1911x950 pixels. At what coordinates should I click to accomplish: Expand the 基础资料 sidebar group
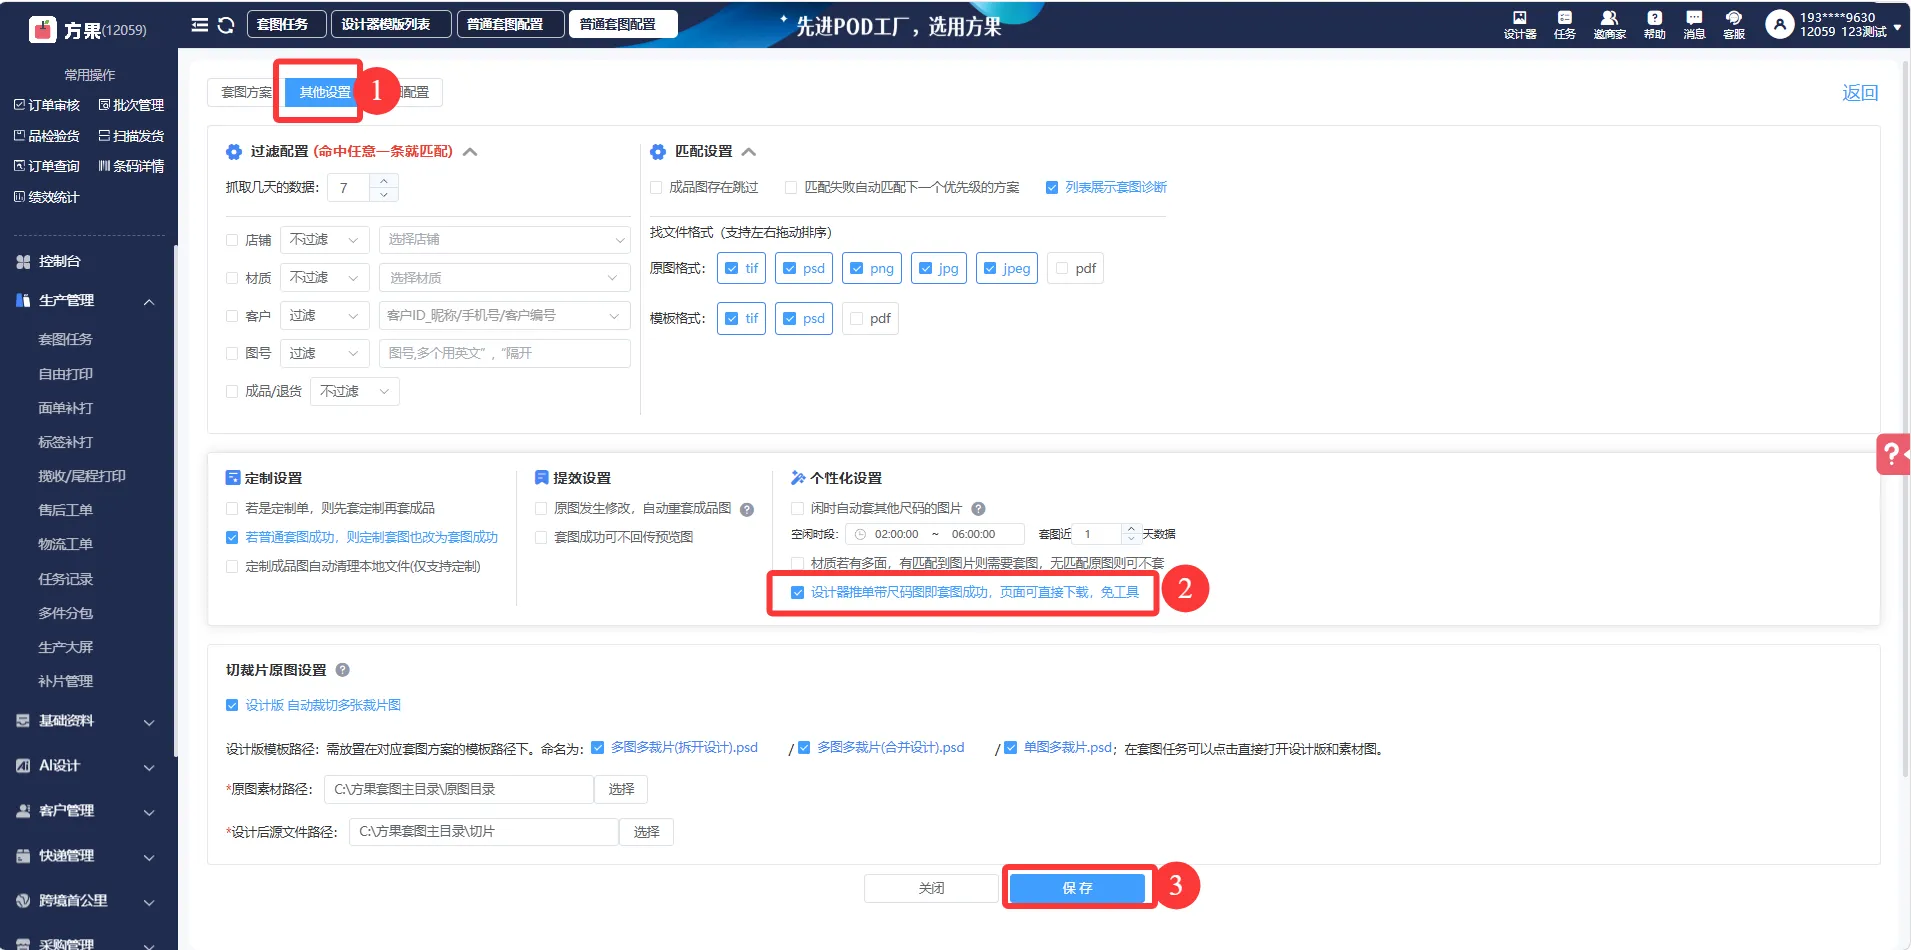point(149,722)
